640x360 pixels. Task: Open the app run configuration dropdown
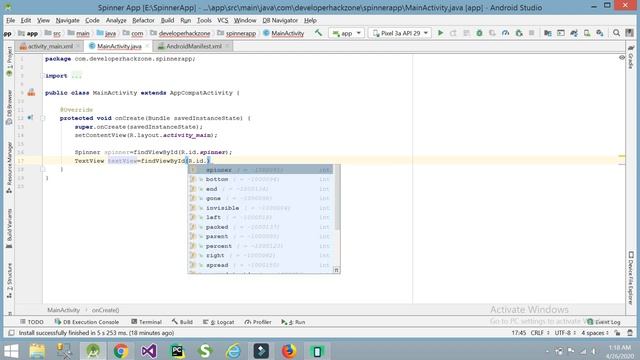click(346, 33)
